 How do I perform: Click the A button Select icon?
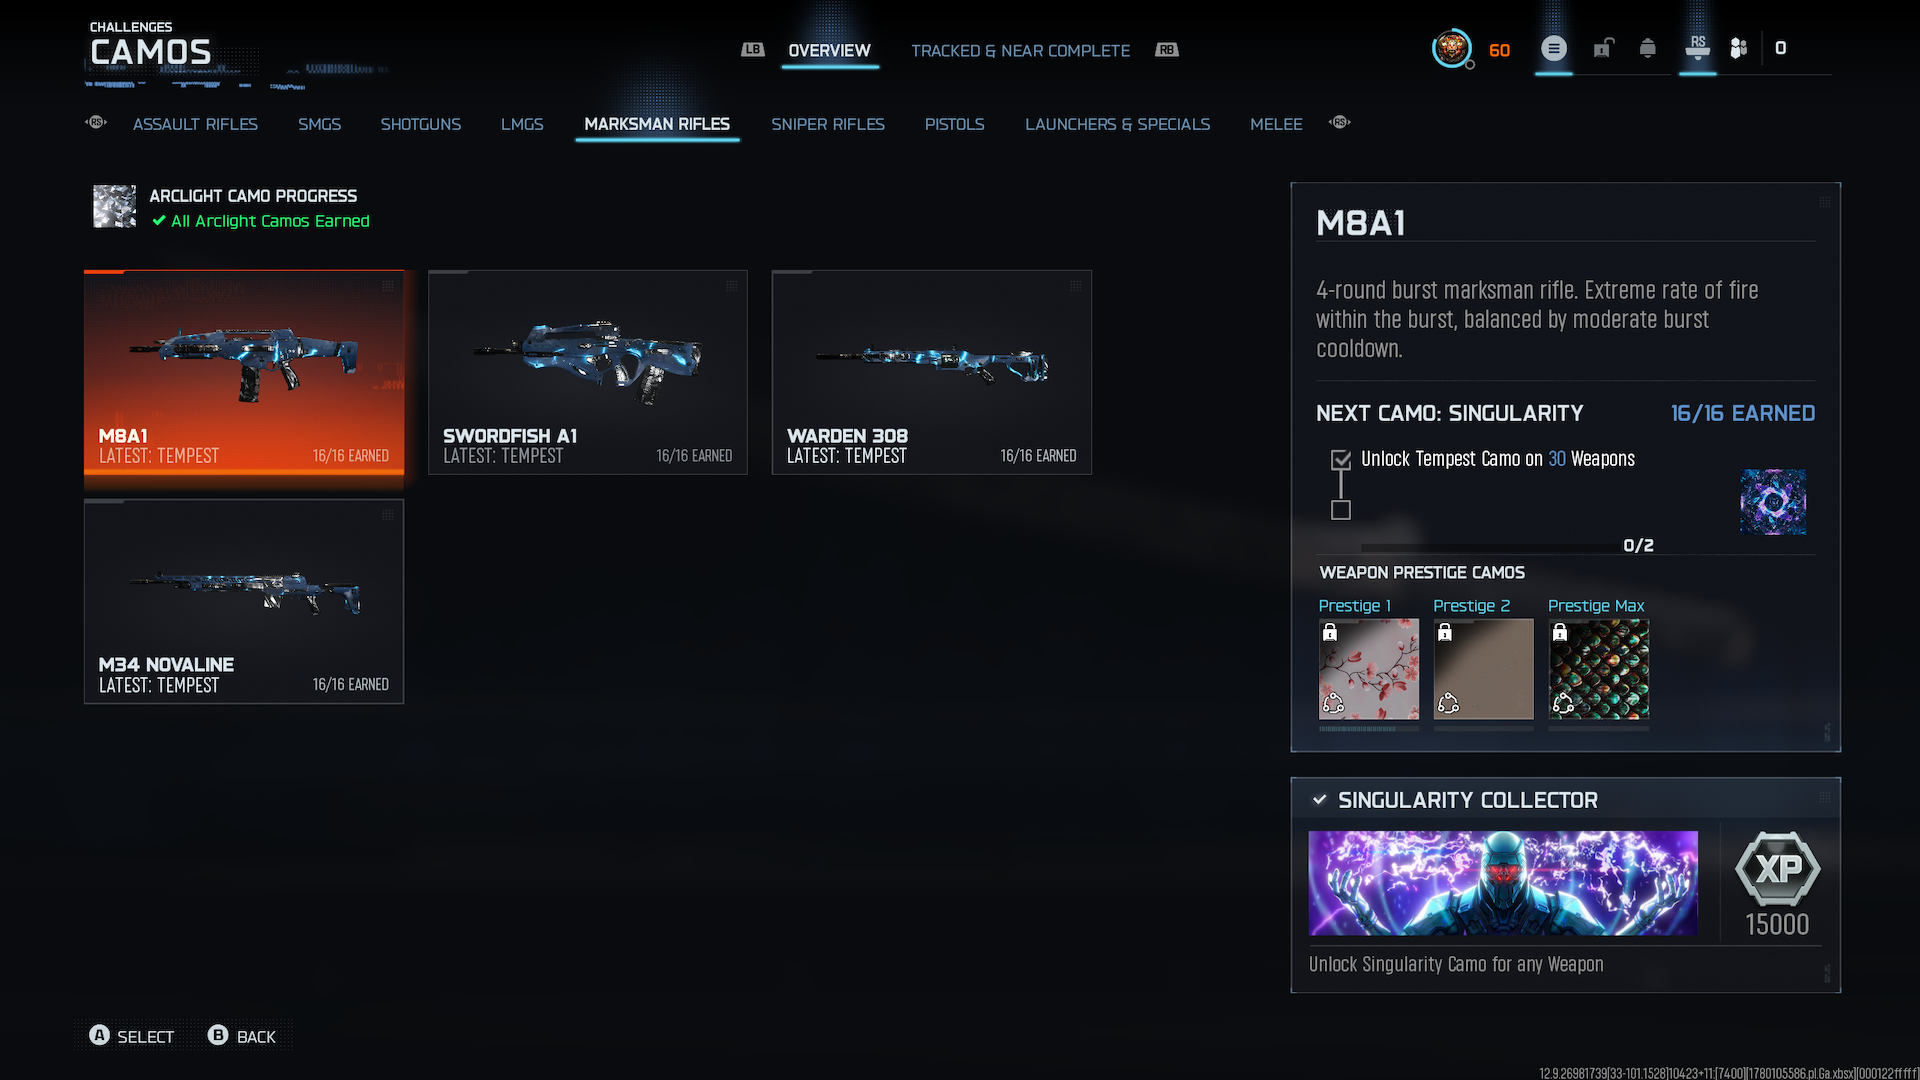(99, 1036)
